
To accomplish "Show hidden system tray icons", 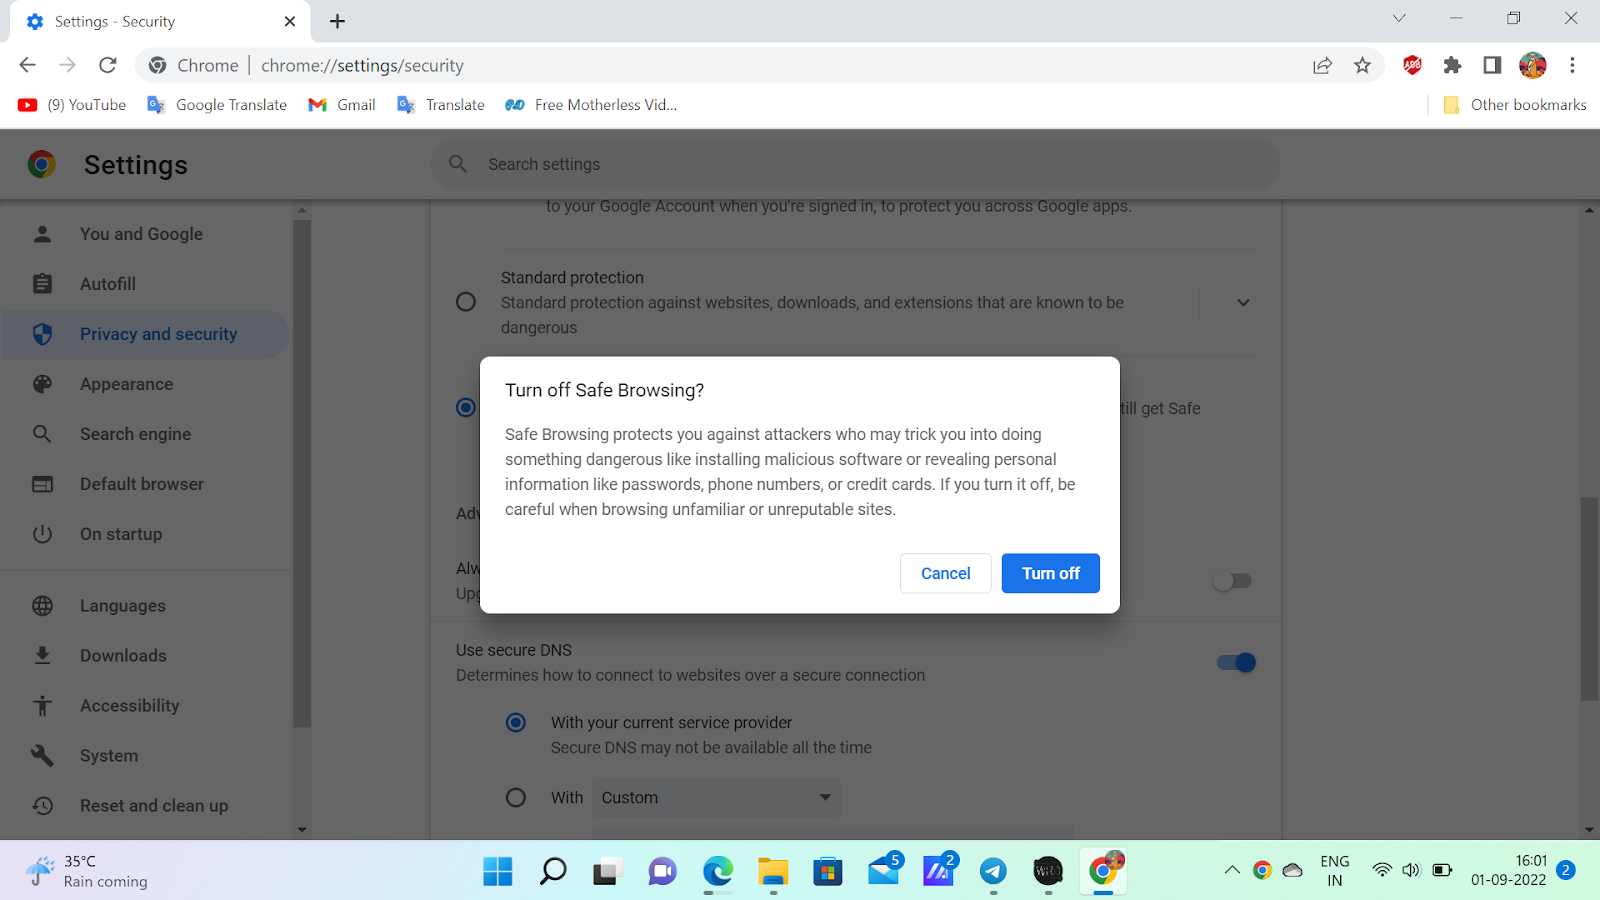I will (x=1232, y=870).
